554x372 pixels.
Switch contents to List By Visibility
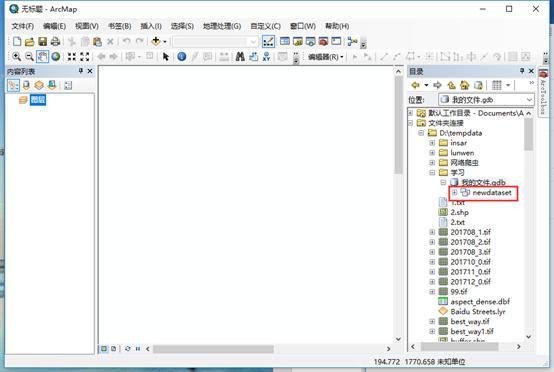point(39,85)
